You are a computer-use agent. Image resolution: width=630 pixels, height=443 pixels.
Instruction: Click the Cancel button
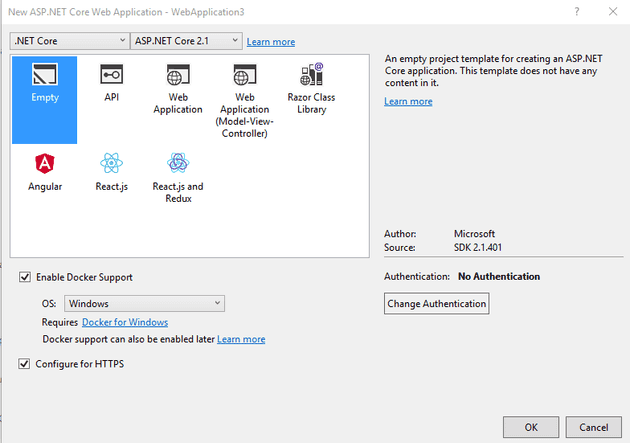(x=593, y=427)
